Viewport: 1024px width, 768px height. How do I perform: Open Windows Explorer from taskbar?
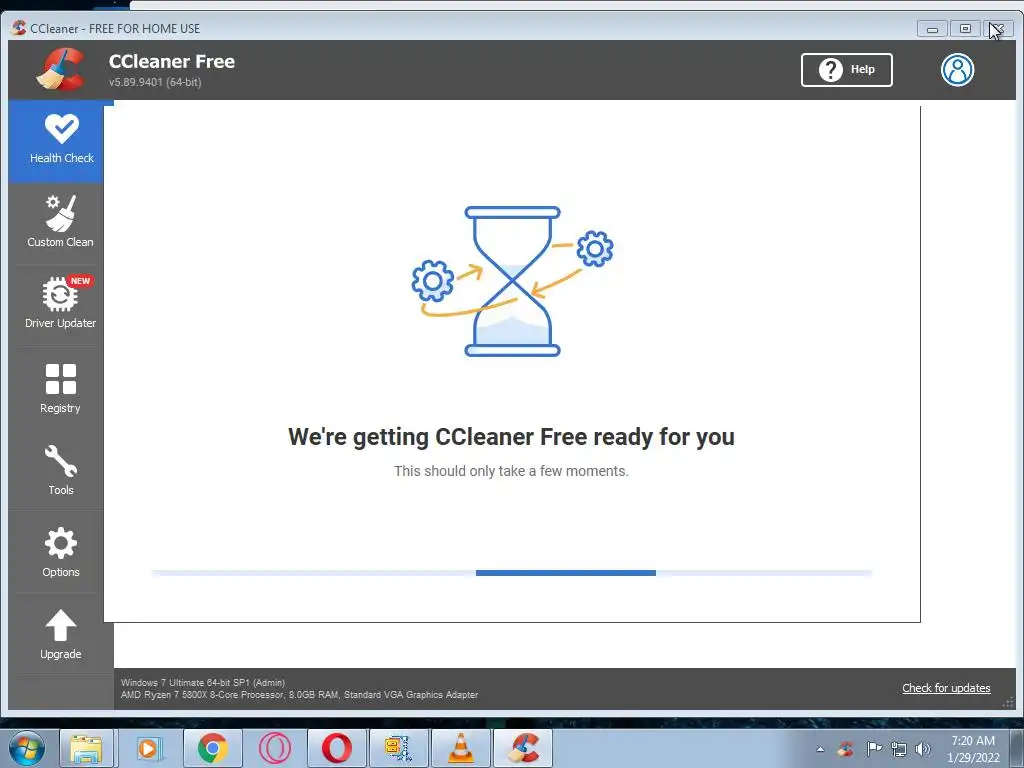coord(86,748)
